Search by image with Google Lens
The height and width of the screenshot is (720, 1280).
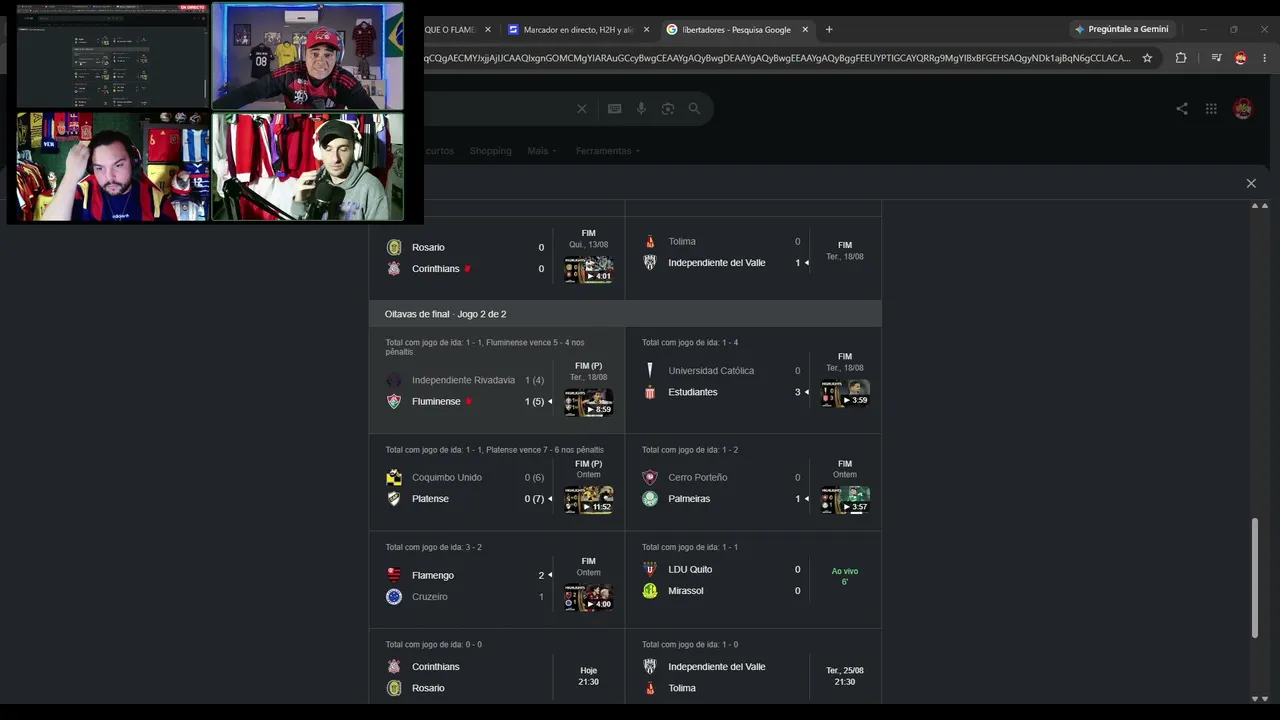(x=668, y=109)
